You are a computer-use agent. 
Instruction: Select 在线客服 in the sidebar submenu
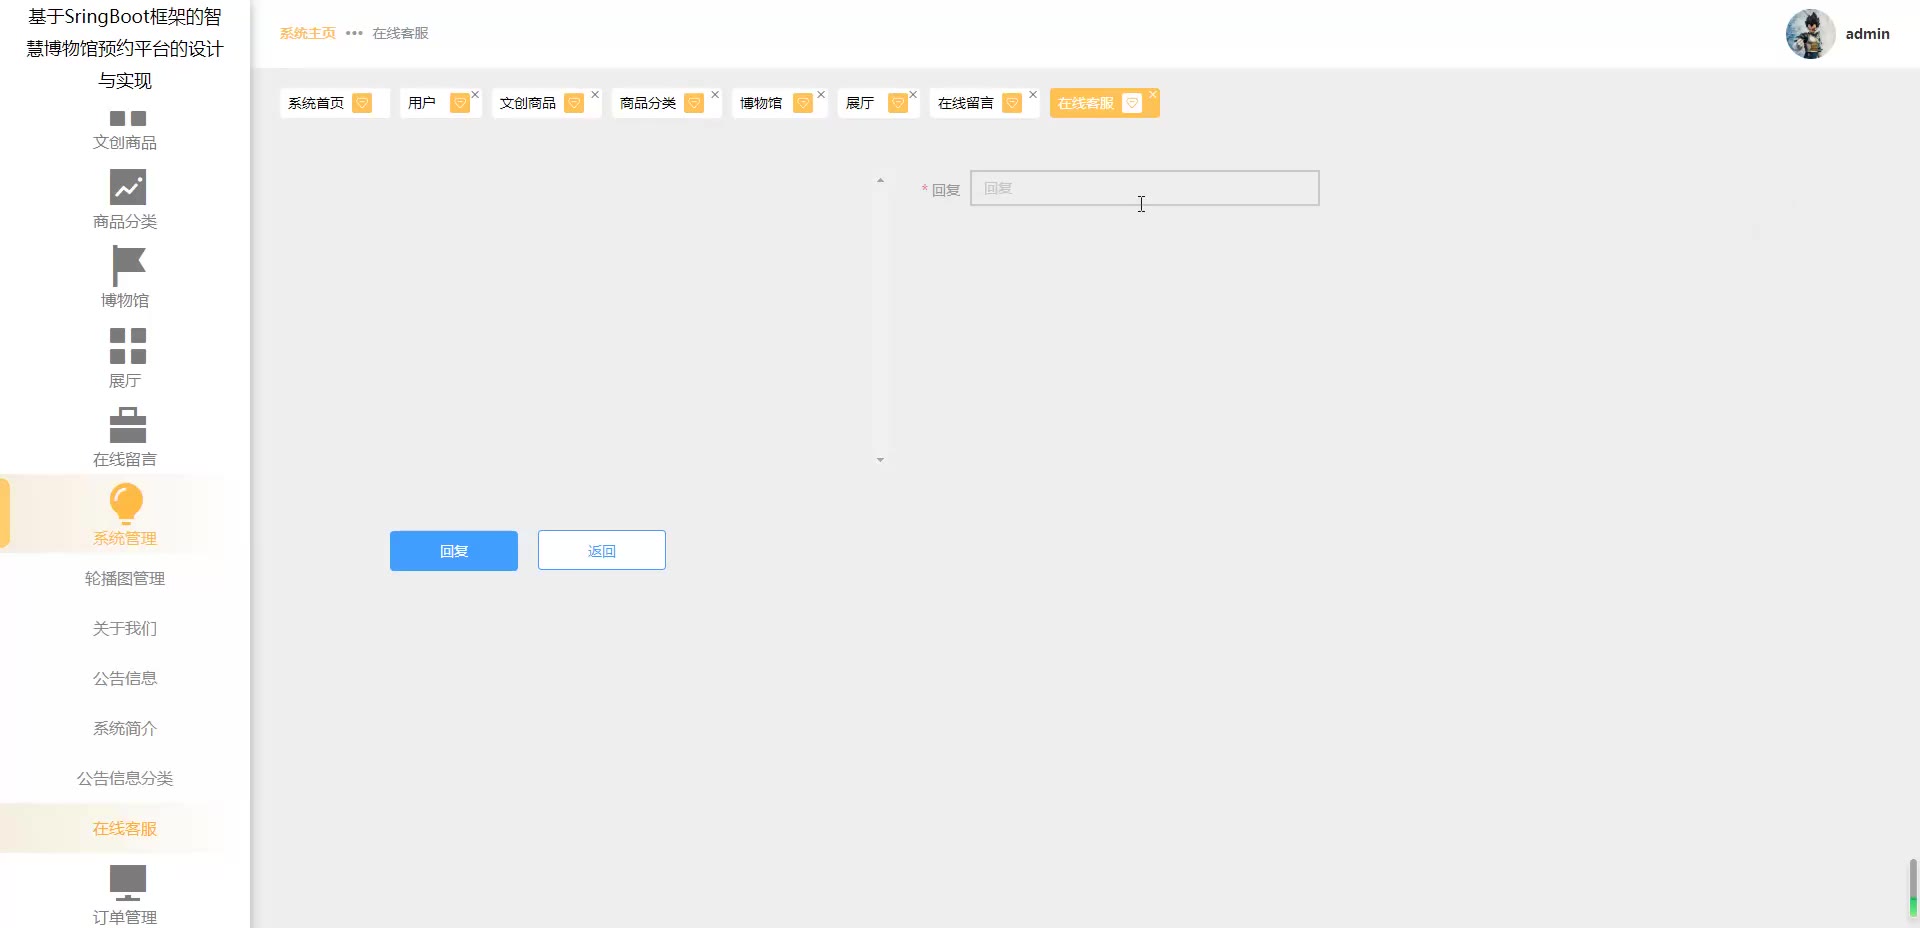point(125,828)
